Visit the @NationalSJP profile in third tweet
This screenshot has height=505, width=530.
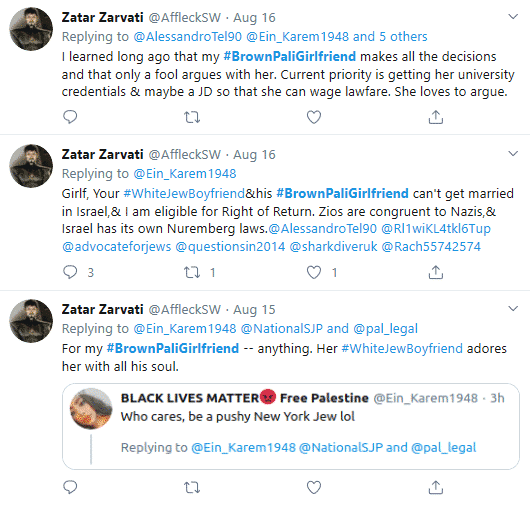tap(282, 329)
